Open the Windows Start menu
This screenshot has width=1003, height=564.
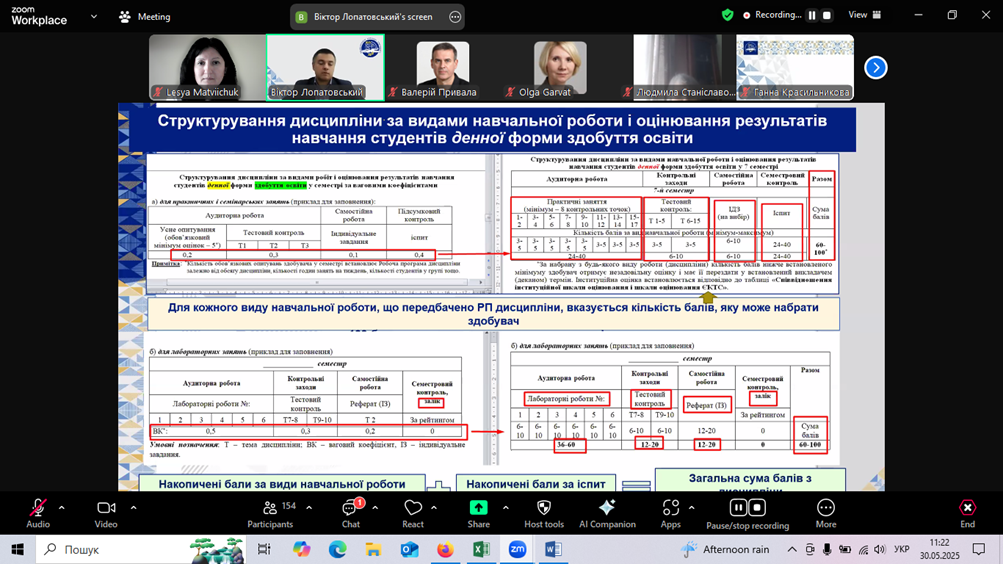tap(17, 549)
